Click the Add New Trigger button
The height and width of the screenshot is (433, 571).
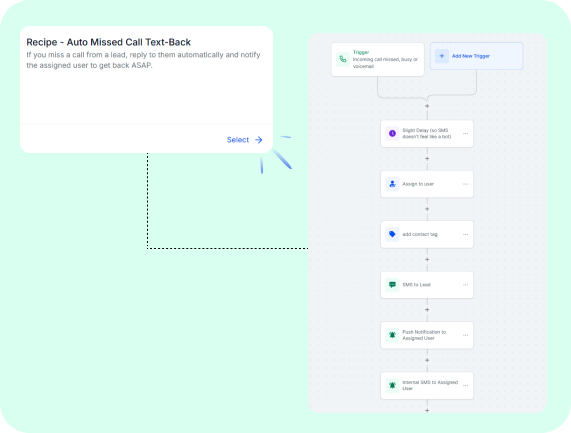pos(476,56)
